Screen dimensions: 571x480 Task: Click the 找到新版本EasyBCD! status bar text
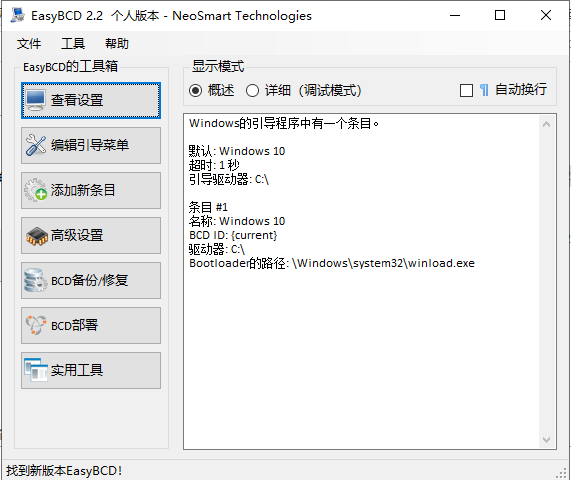[x=64, y=471]
